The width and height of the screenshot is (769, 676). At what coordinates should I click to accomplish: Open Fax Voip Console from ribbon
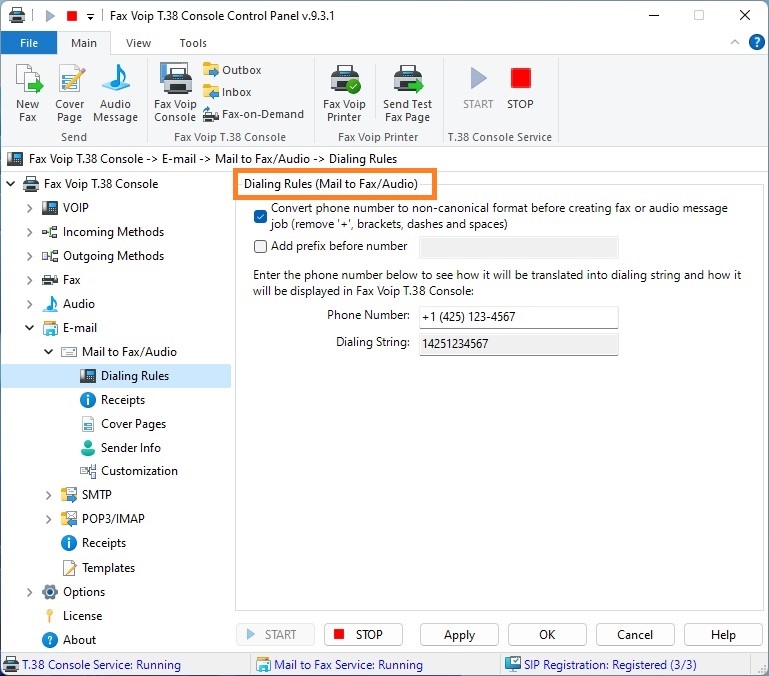click(x=175, y=93)
